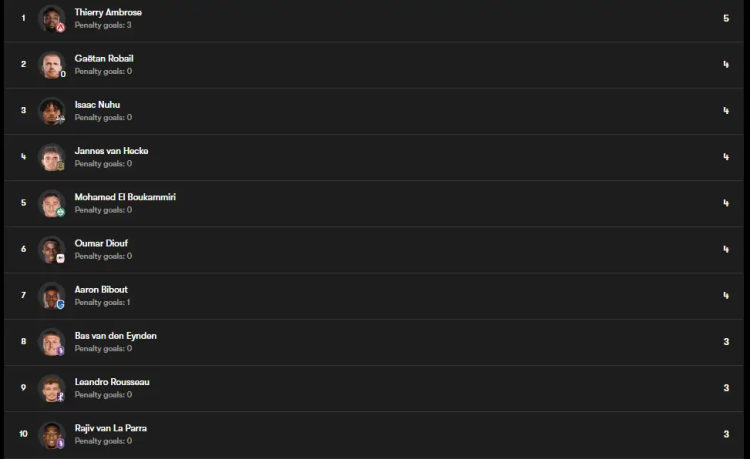
Task: Open Oumar Diouf's name link
Action: [x=101, y=243]
